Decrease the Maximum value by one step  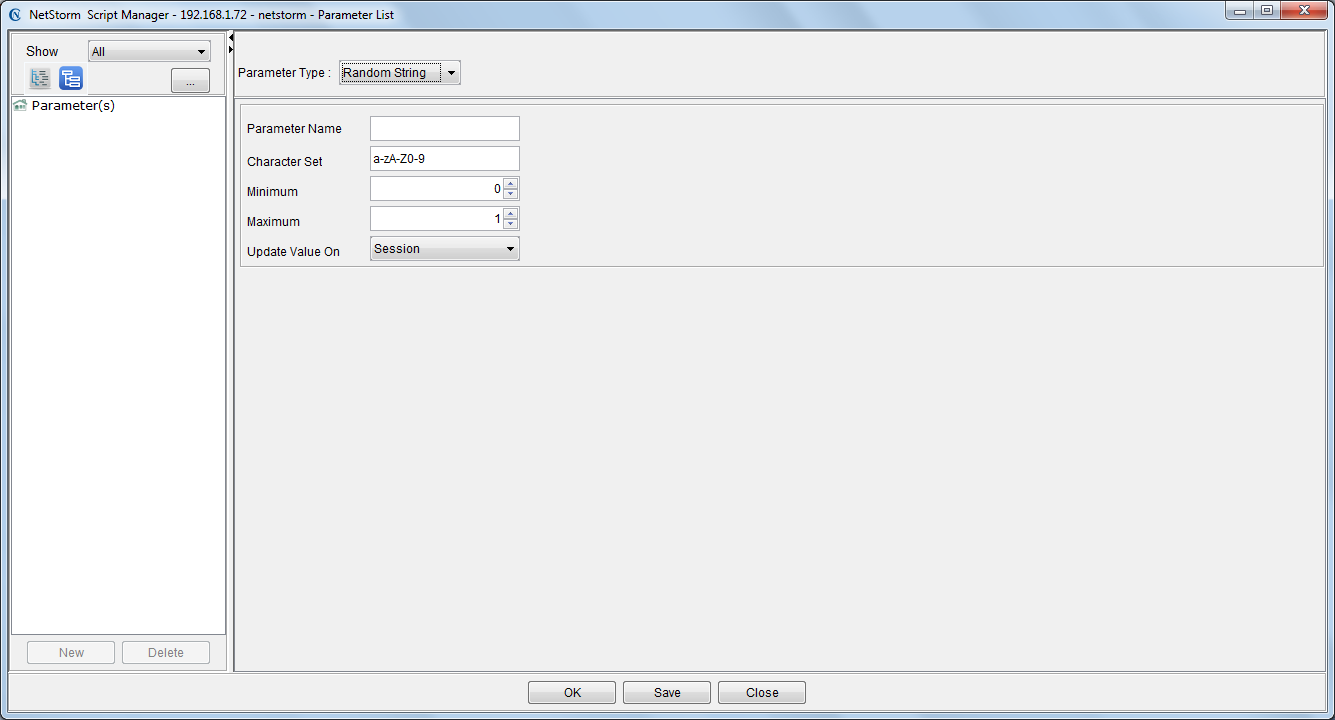[x=510, y=224]
